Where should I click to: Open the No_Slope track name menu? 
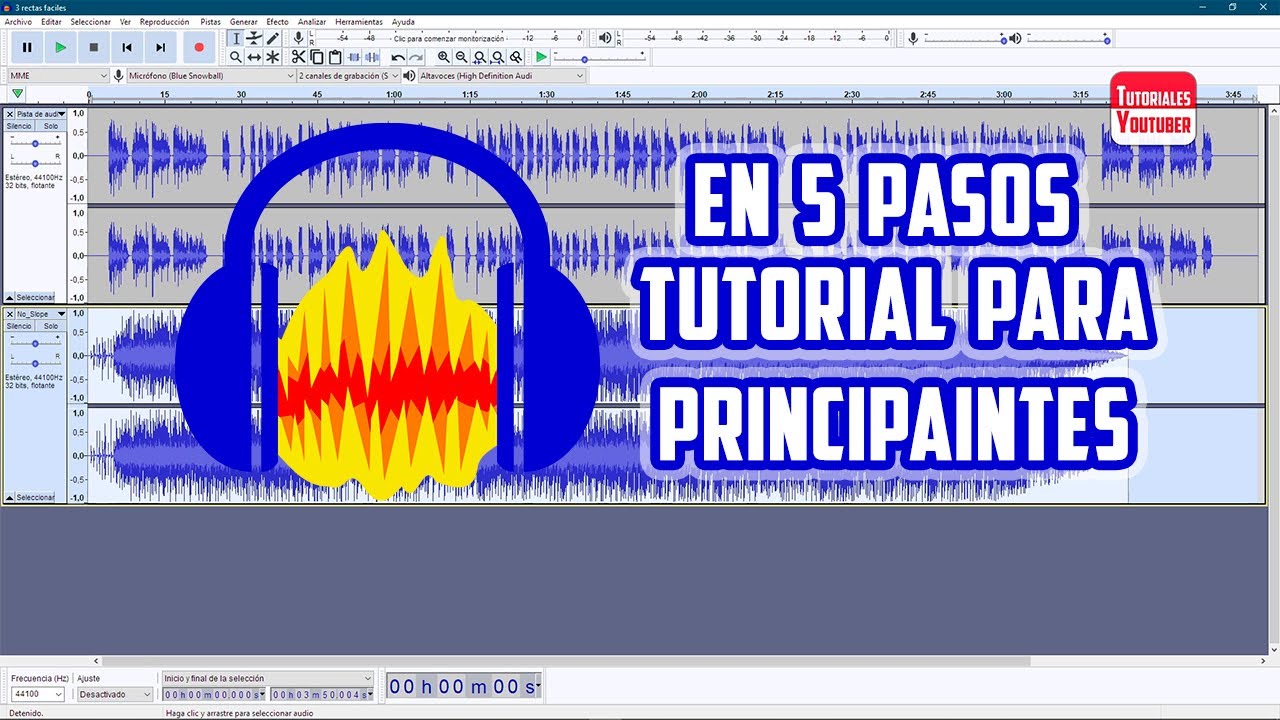pyautogui.click(x=40, y=314)
